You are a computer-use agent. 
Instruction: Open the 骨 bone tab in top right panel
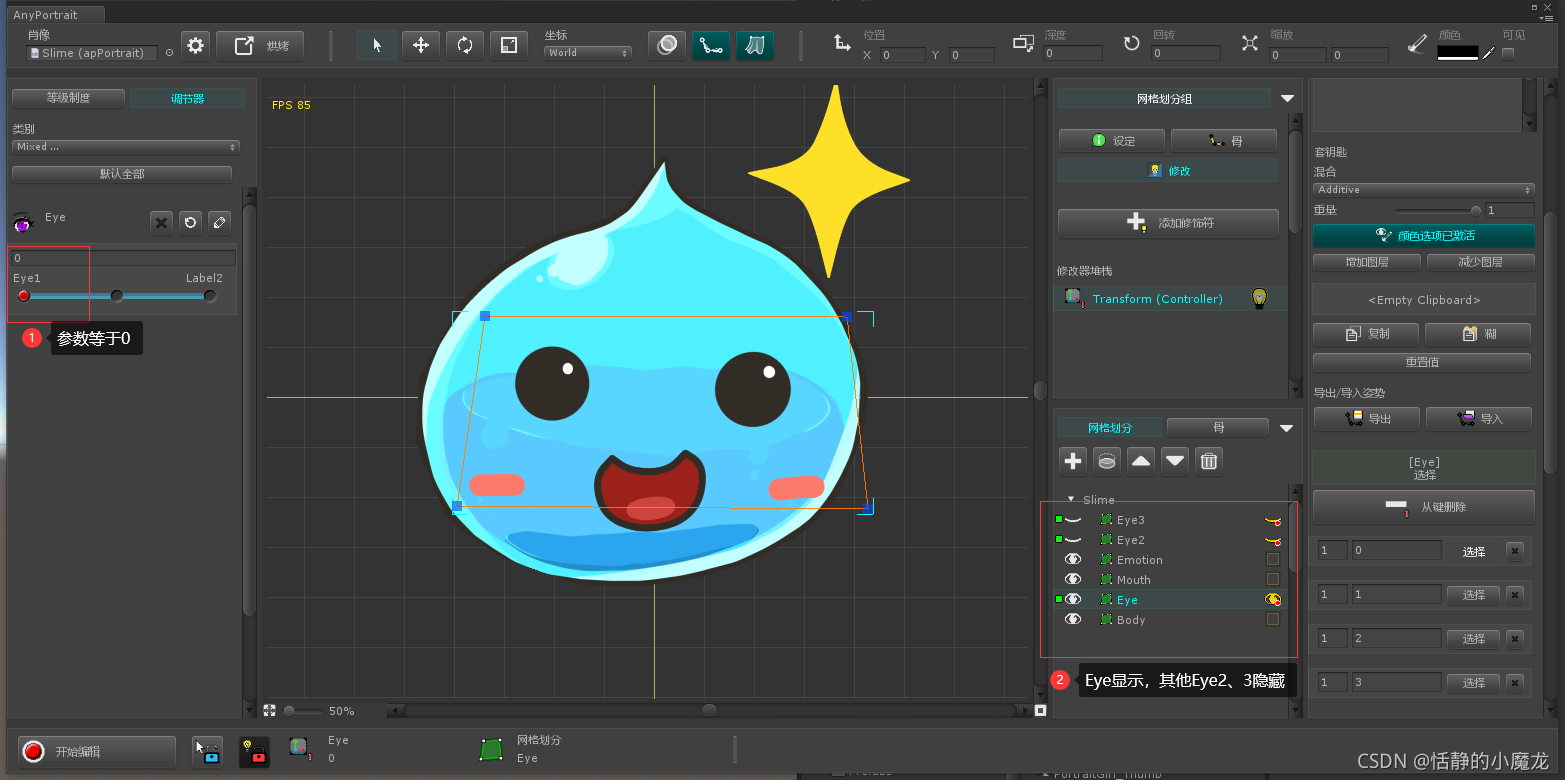1224,141
